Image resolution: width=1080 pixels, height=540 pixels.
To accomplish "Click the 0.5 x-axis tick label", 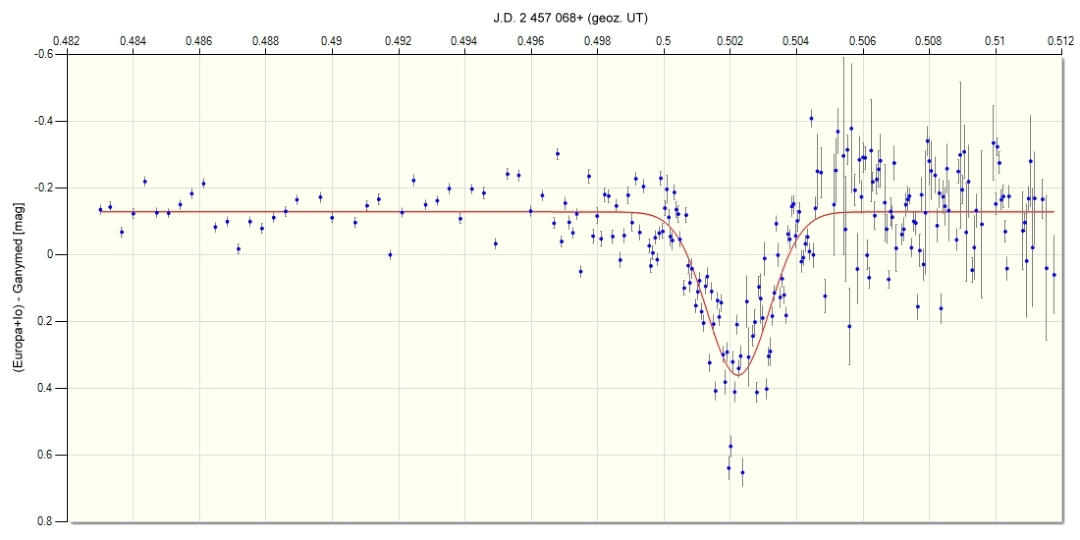I will click(664, 40).
